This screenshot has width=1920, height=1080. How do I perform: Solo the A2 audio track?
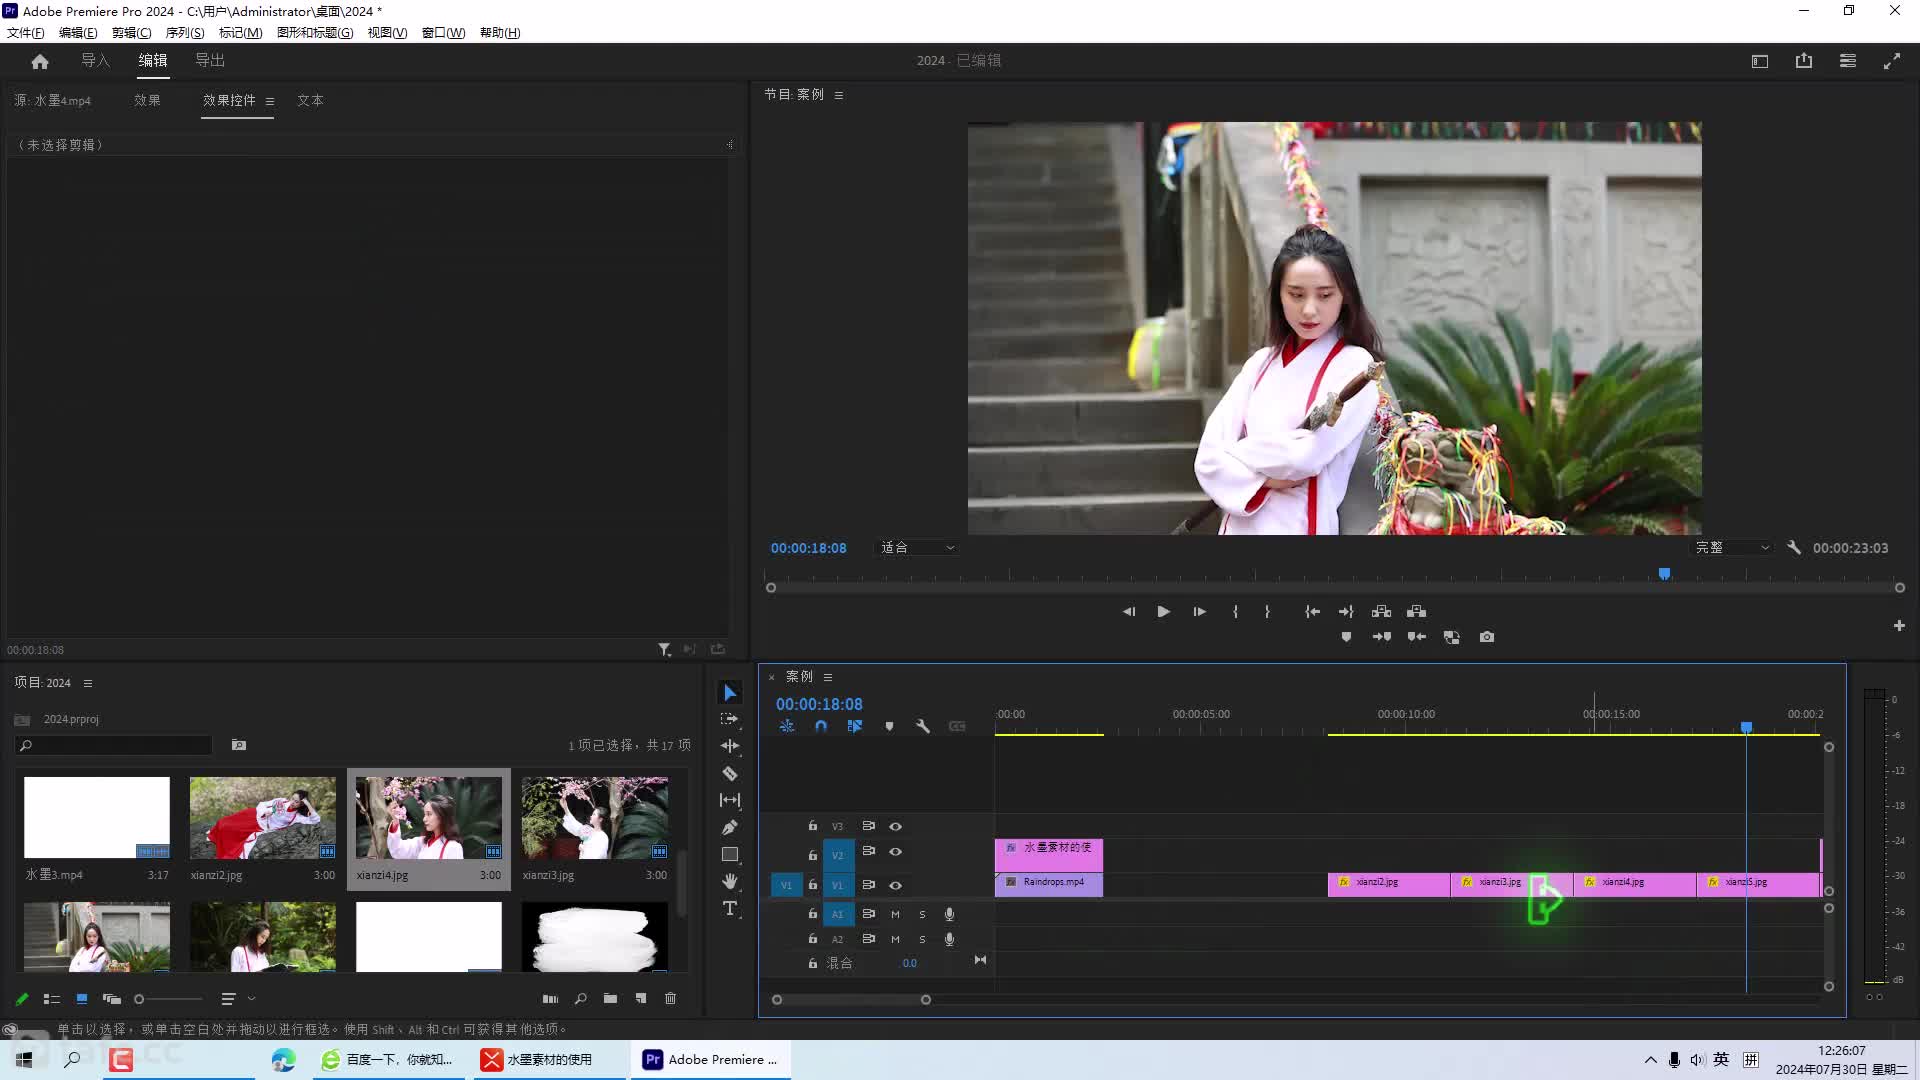[922, 939]
